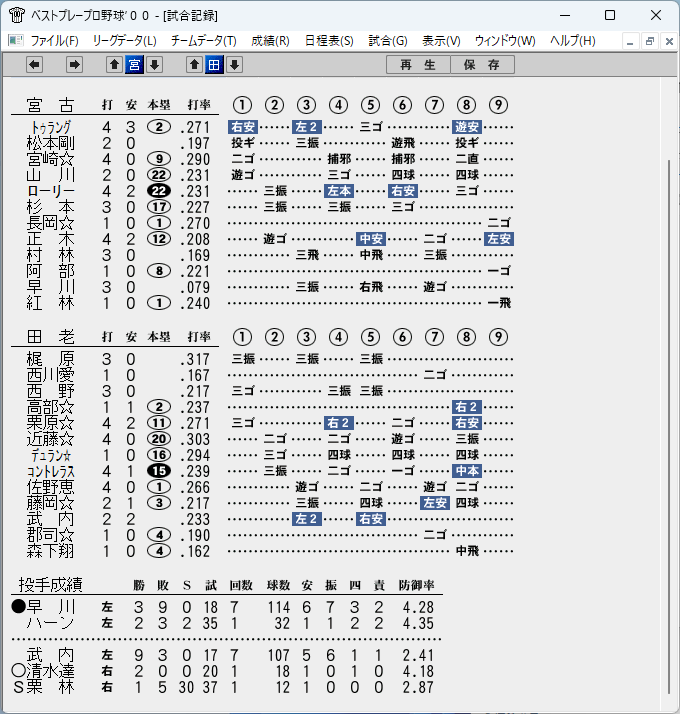This screenshot has width=680, height=714.
Task: Open the 成績(R) menu
Action: [x=270, y=41]
